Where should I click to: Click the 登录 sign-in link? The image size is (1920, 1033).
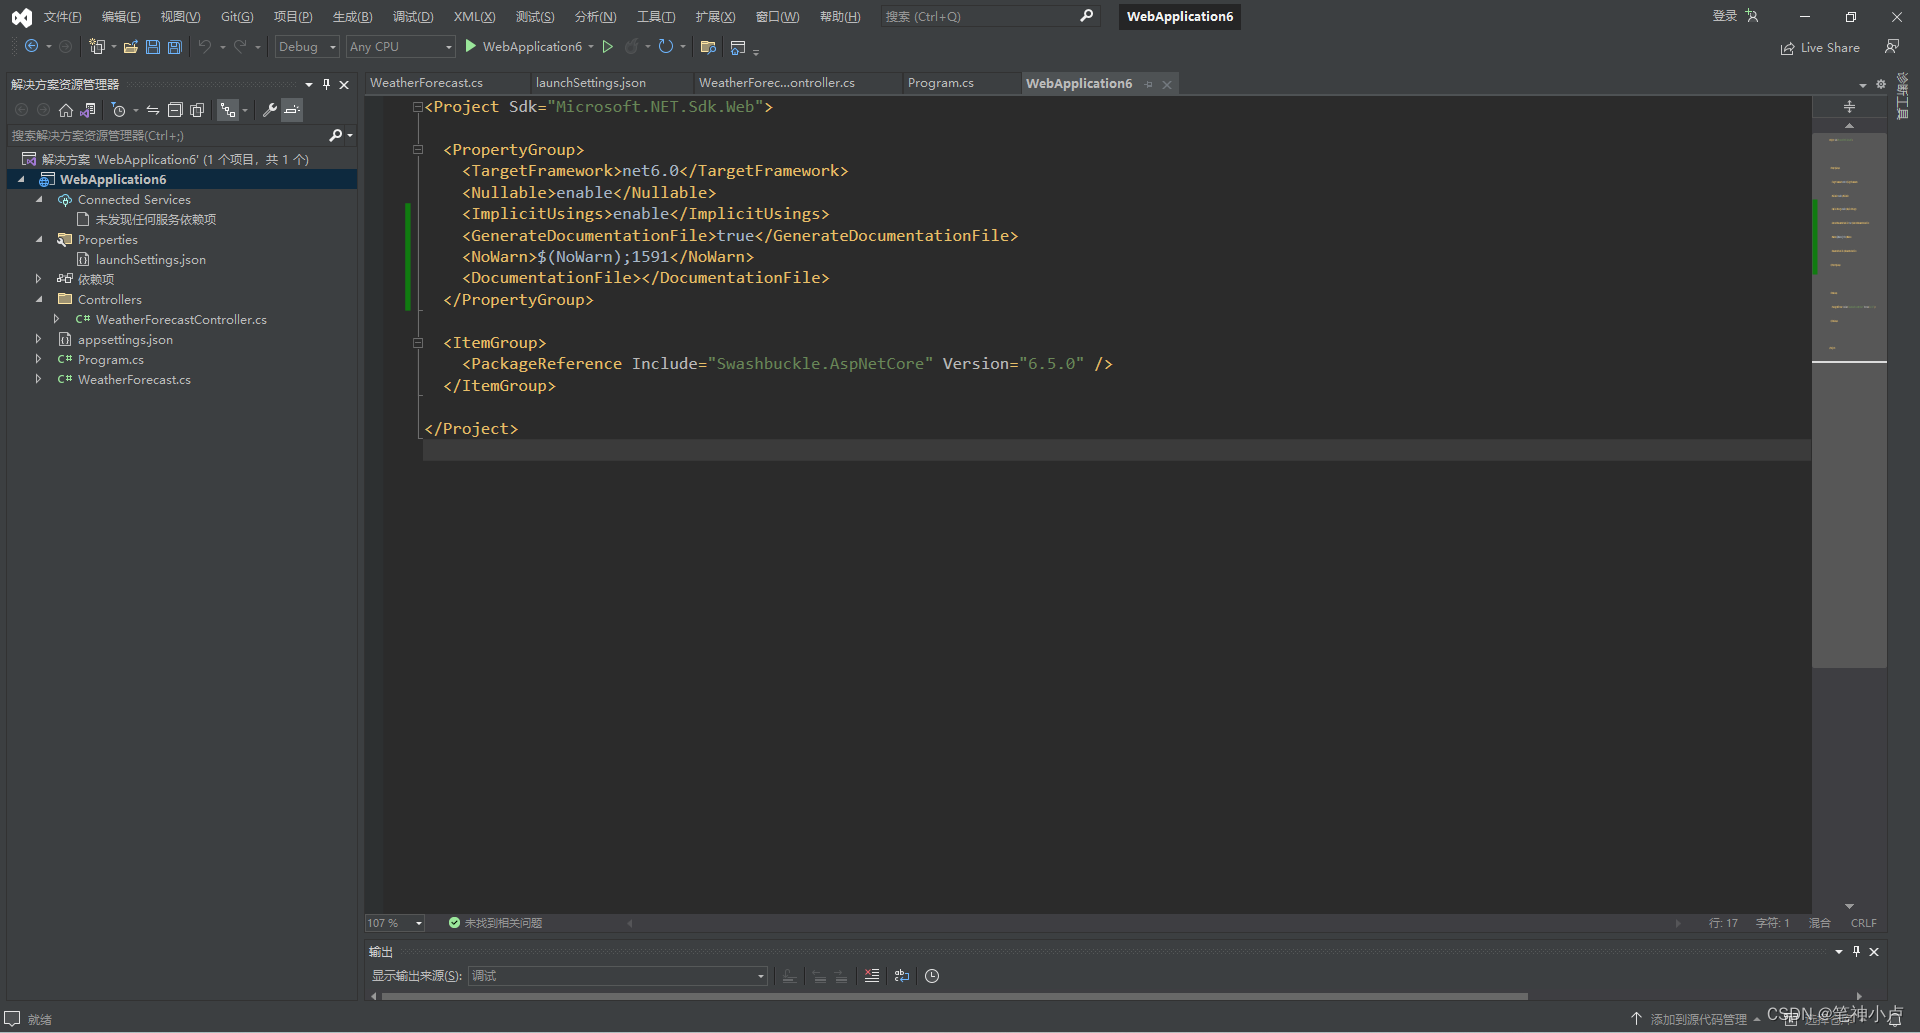[1725, 15]
